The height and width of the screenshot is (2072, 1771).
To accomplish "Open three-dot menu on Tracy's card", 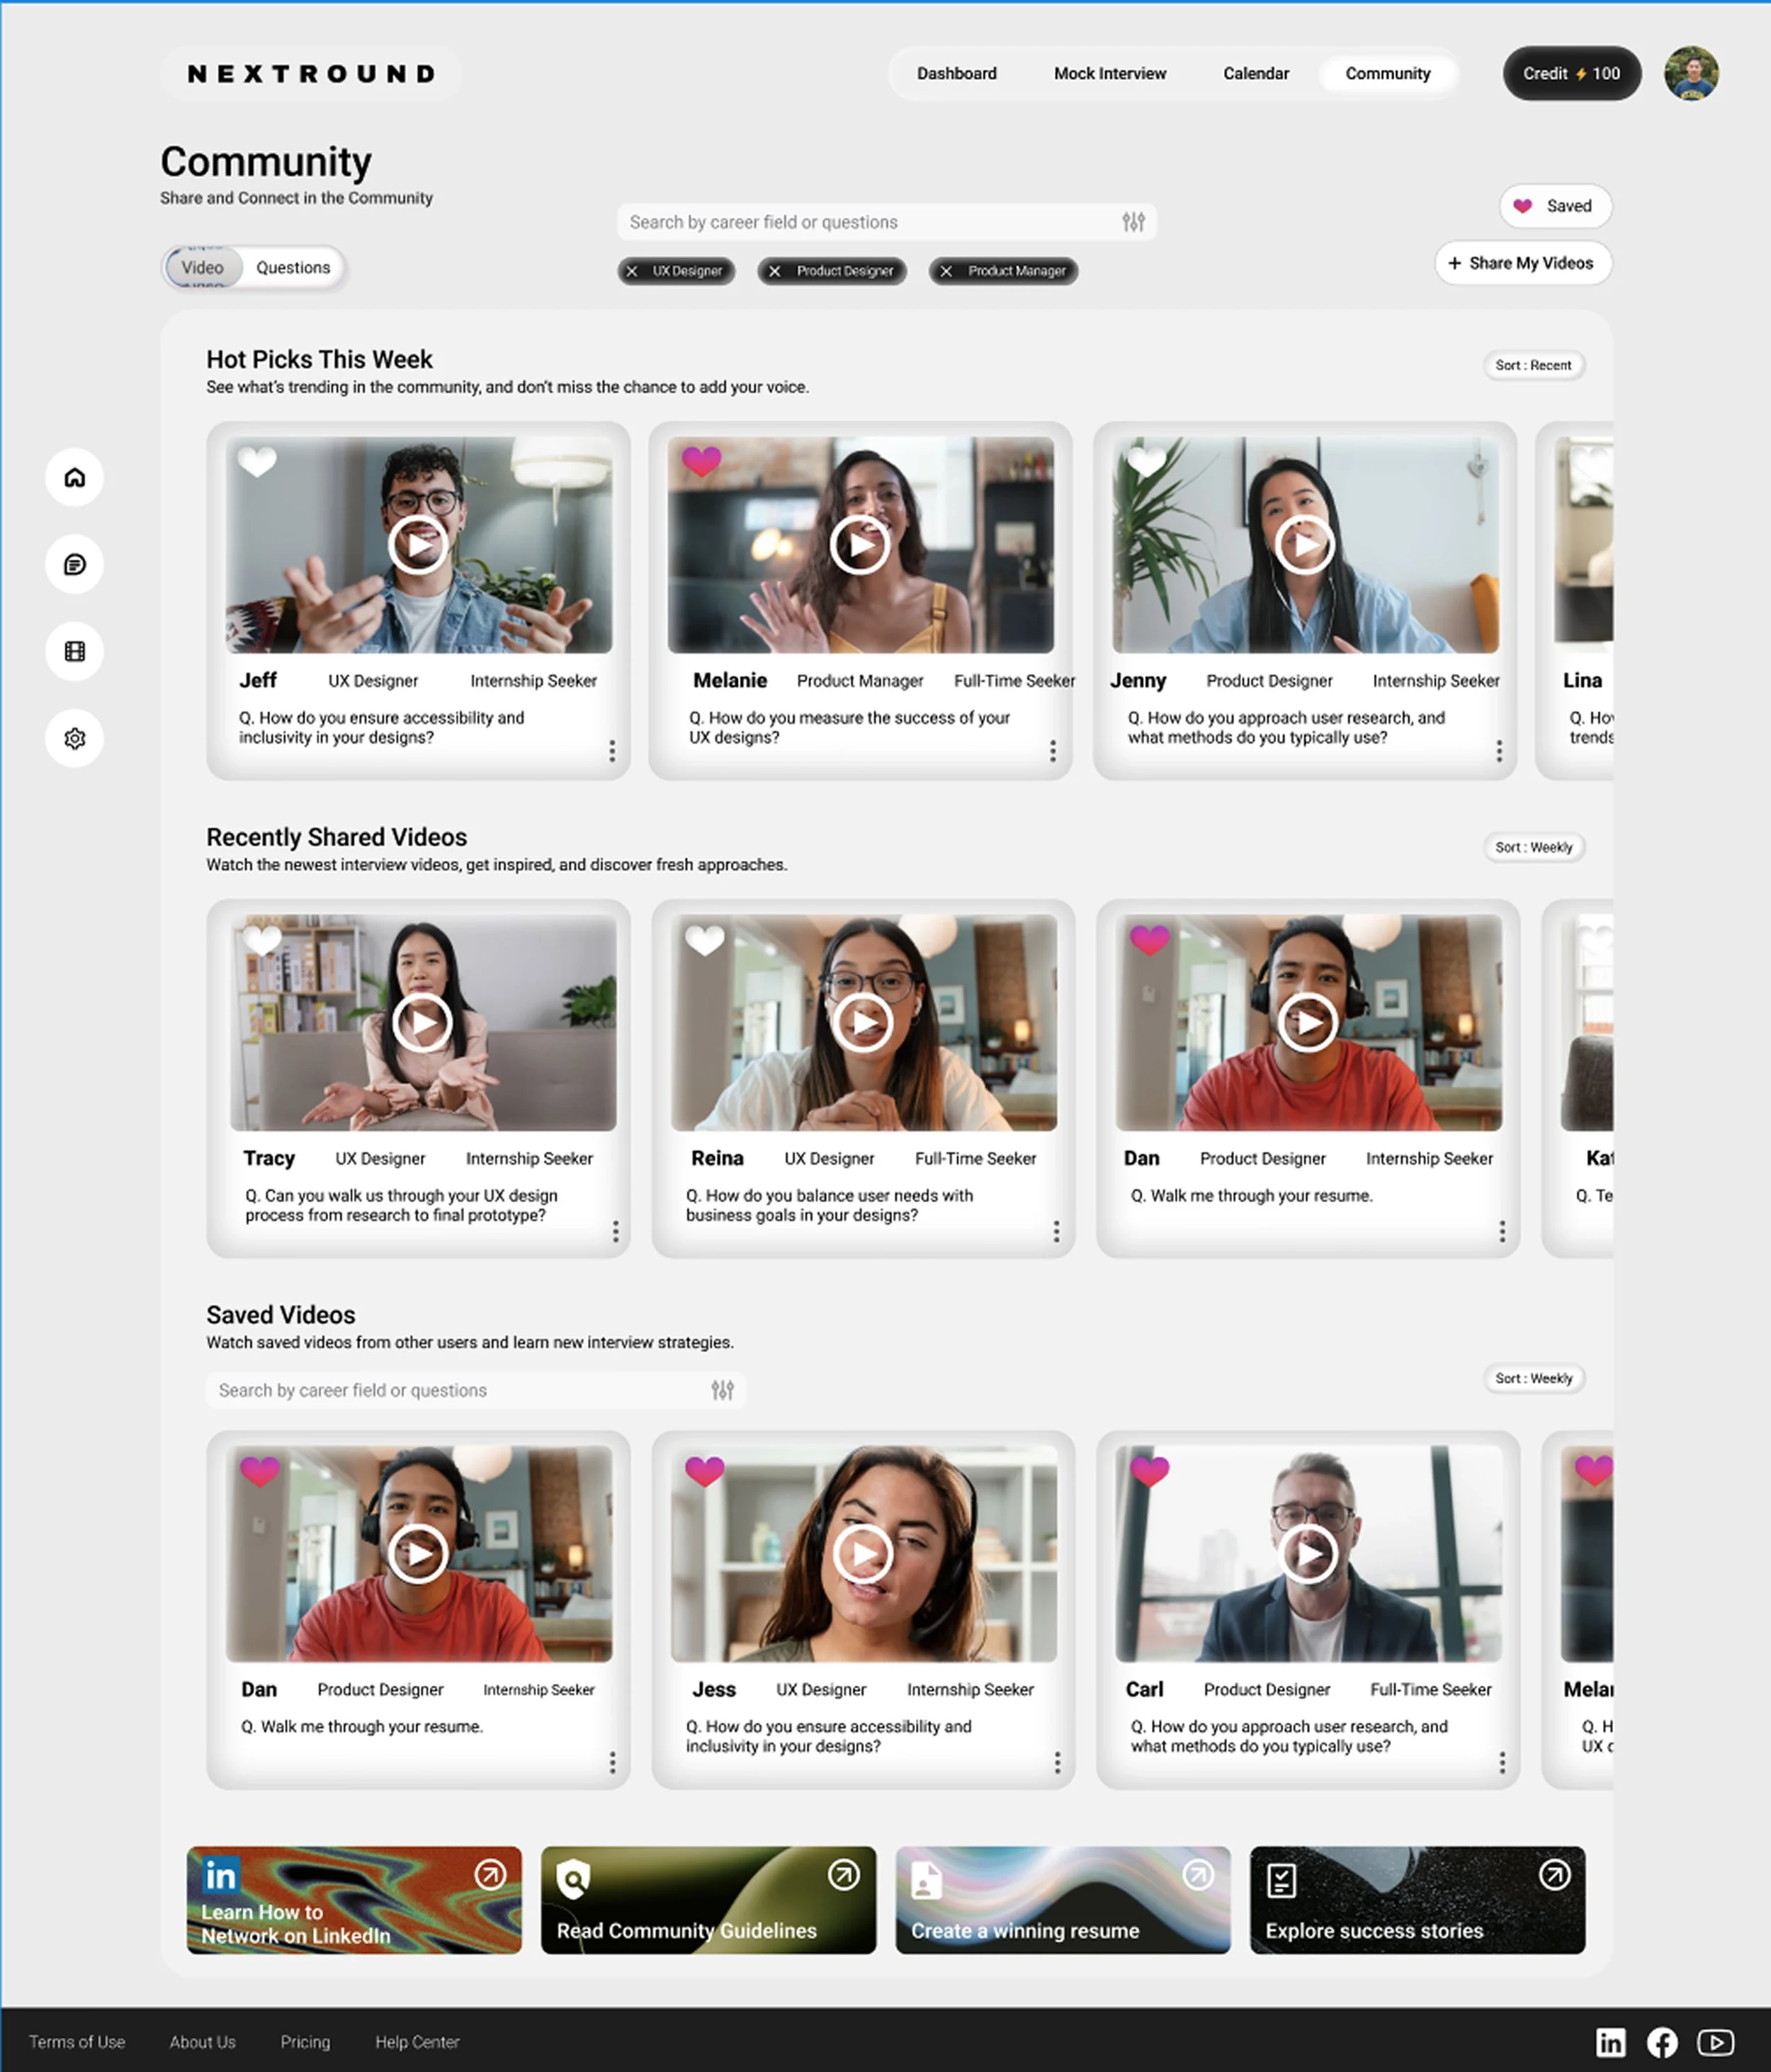I will click(615, 1231).
